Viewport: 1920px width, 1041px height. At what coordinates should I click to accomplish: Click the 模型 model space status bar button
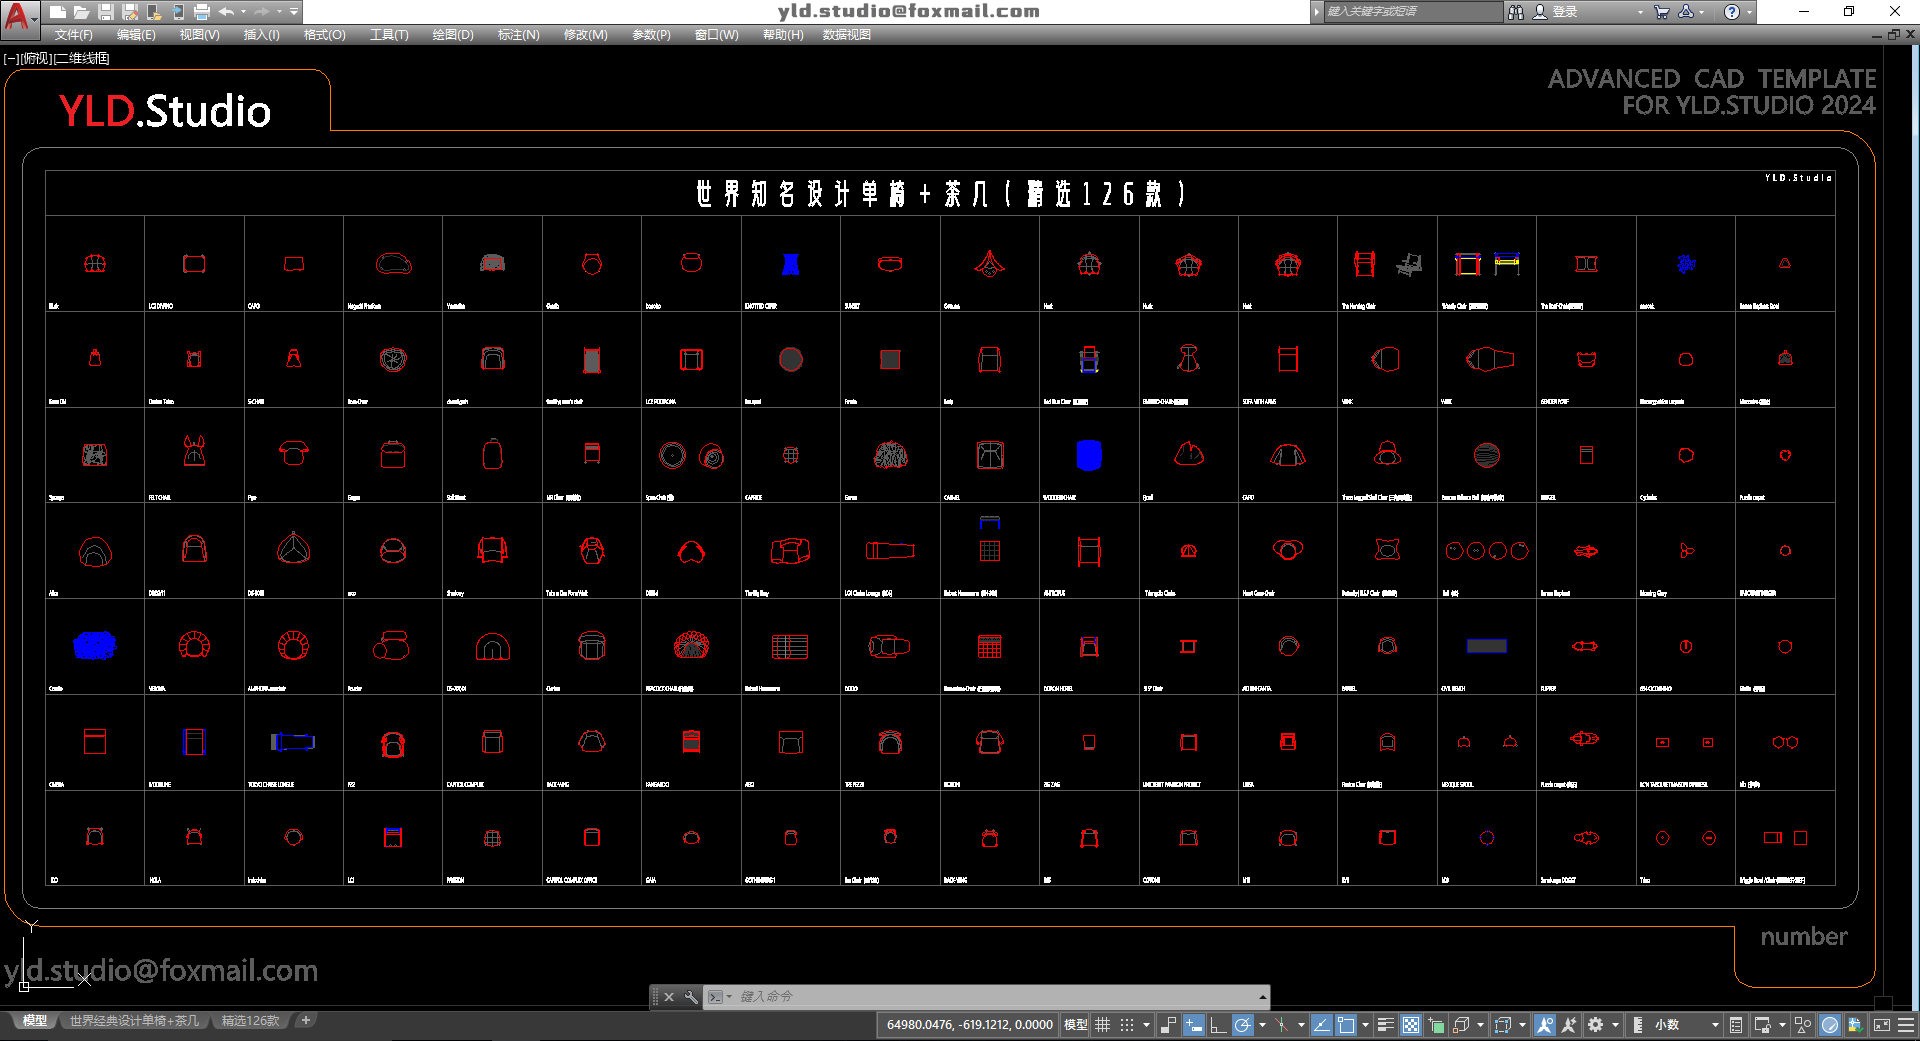tap(1075, 1025)
